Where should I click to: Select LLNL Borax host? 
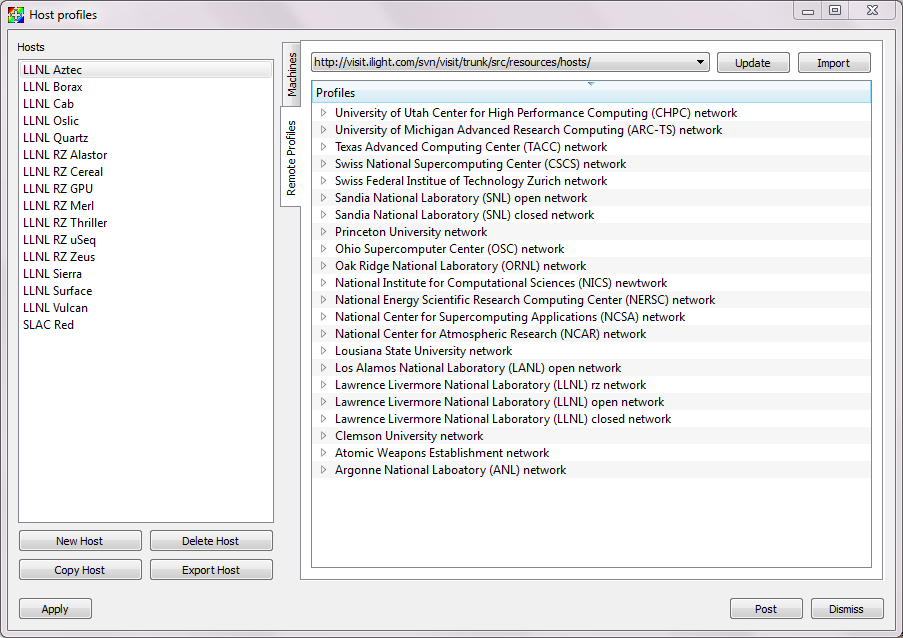click(146, 87)
